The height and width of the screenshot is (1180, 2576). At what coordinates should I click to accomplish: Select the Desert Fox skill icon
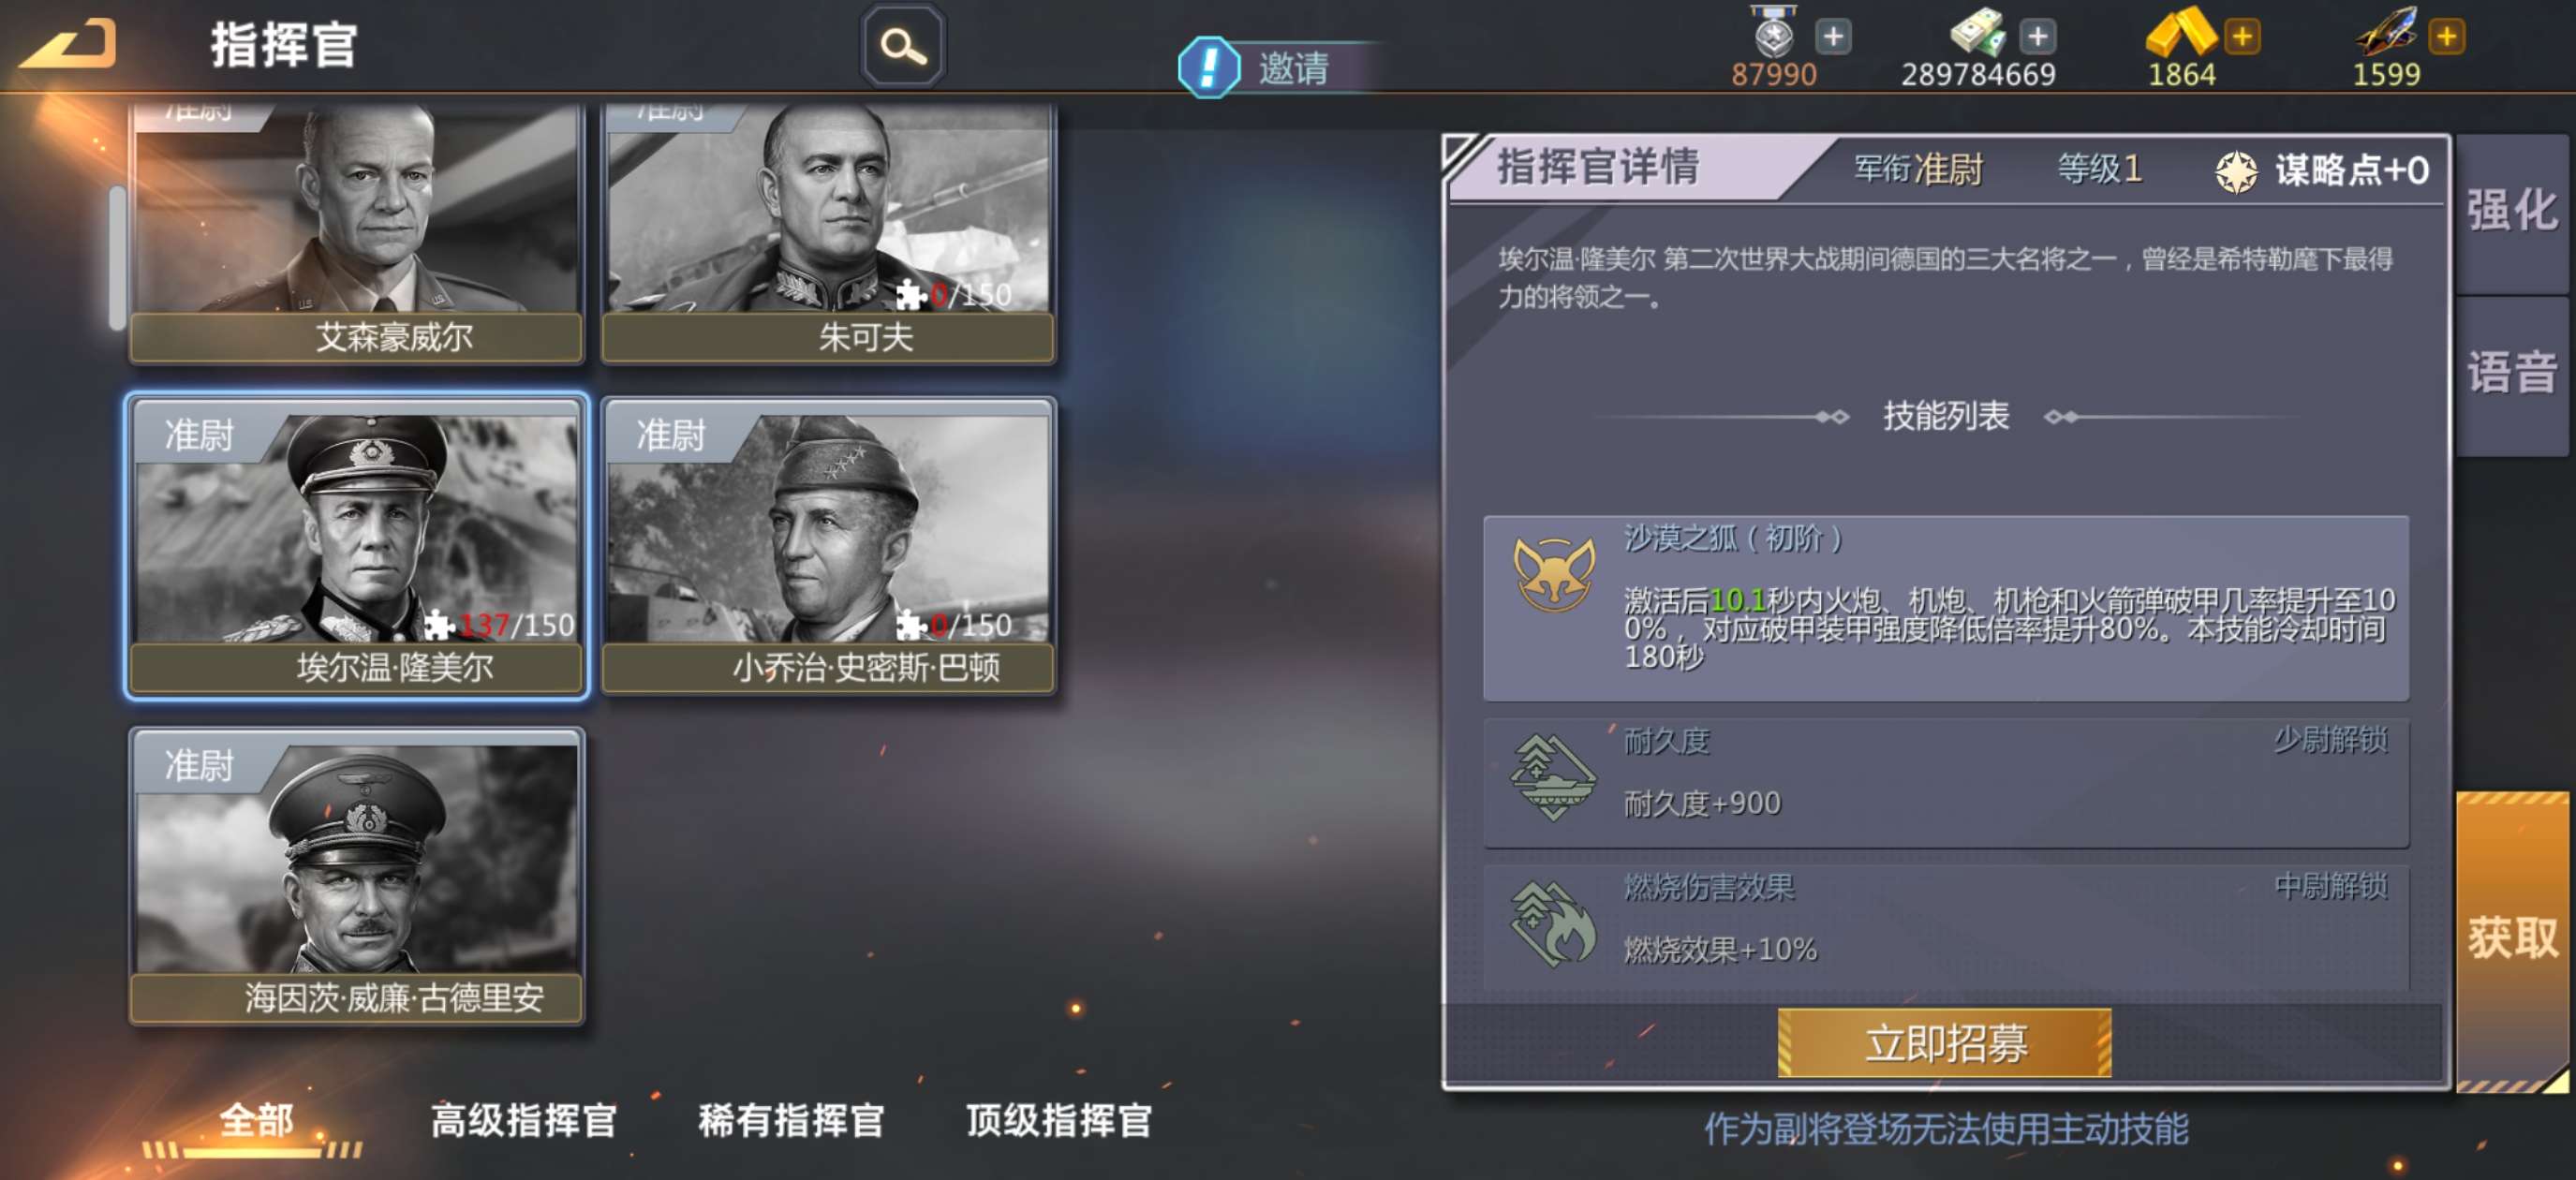[x=1553, y=574]
